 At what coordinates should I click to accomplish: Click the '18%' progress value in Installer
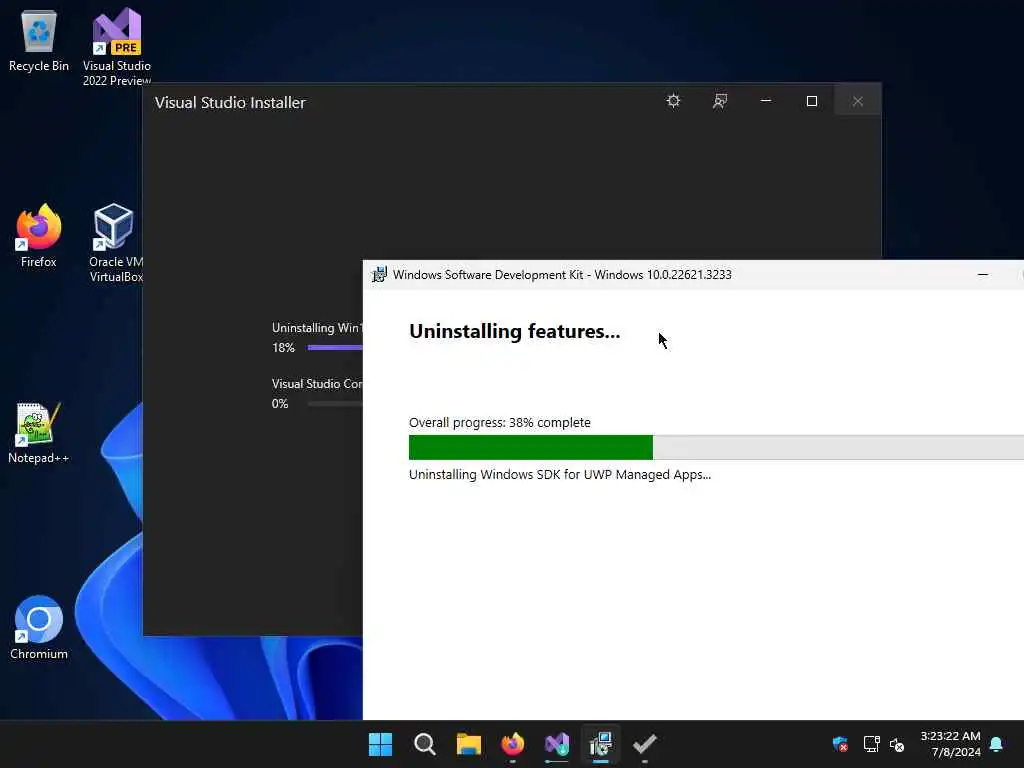[x=283, y=347]
